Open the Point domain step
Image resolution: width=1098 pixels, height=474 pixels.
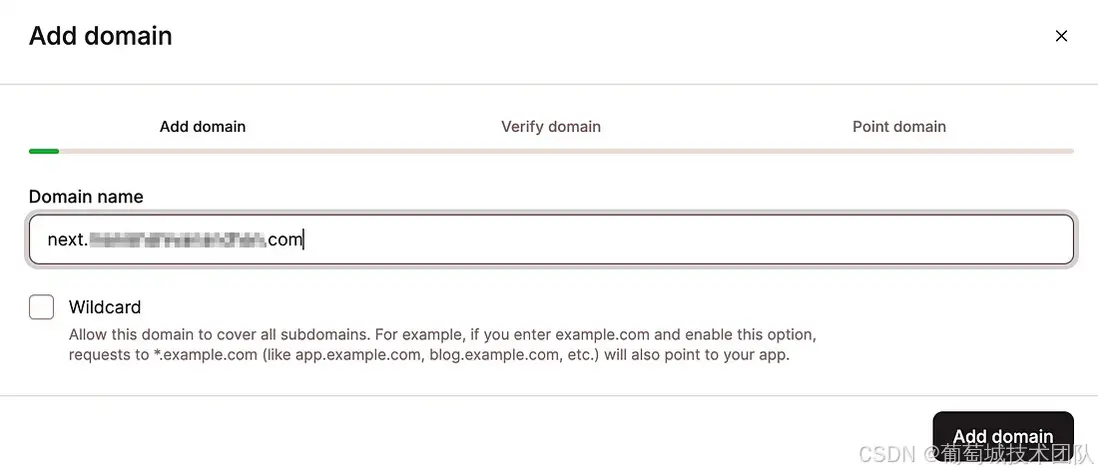coord(898,127)
